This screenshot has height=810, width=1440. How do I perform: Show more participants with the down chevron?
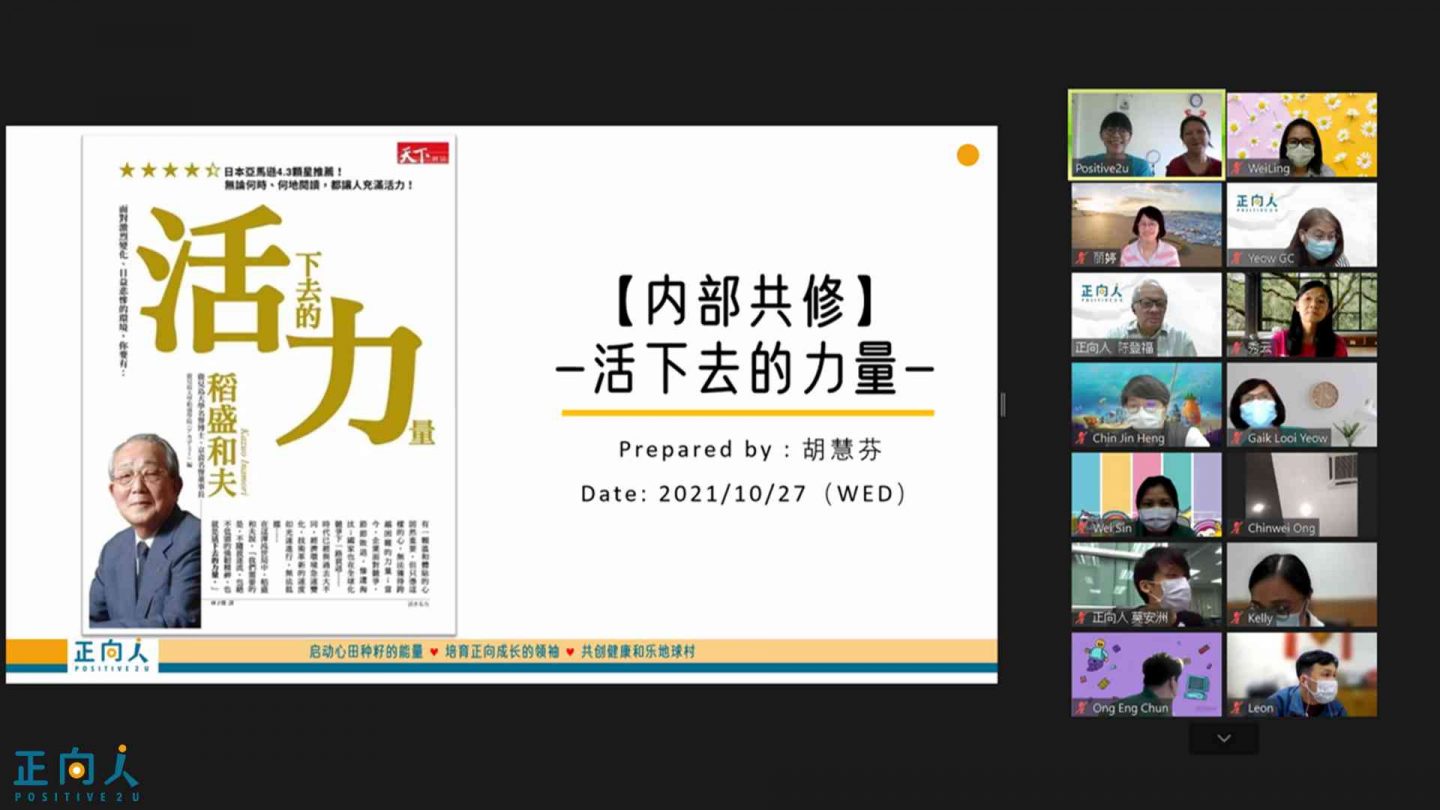click(1224, 739)
